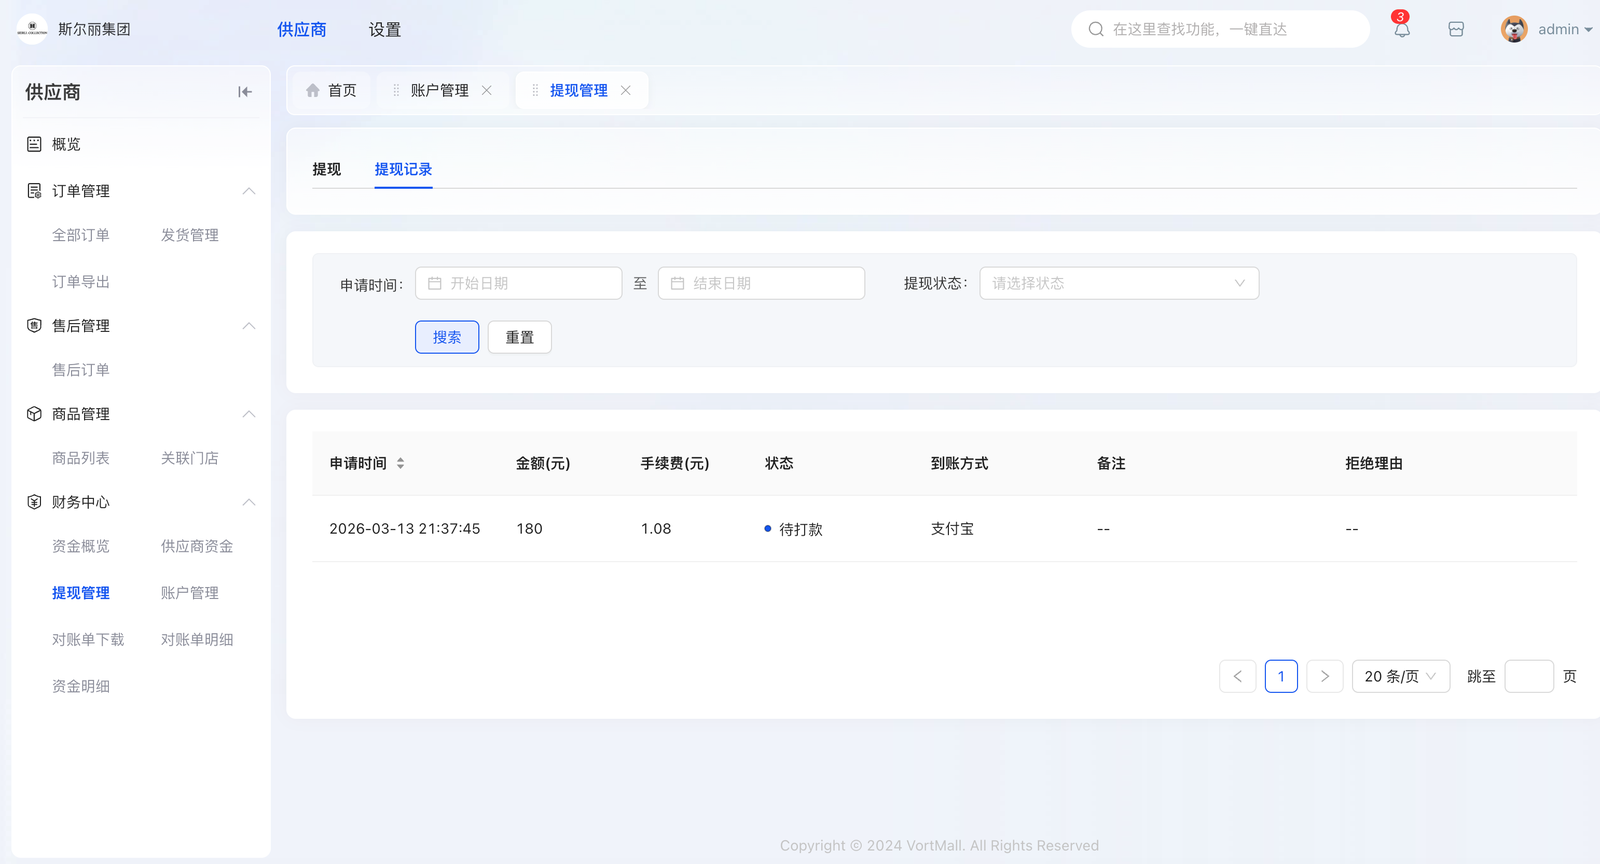Click the 开始日期 date field
The width and height of the screenshot is (1600, 864).
tap(519, 283)
